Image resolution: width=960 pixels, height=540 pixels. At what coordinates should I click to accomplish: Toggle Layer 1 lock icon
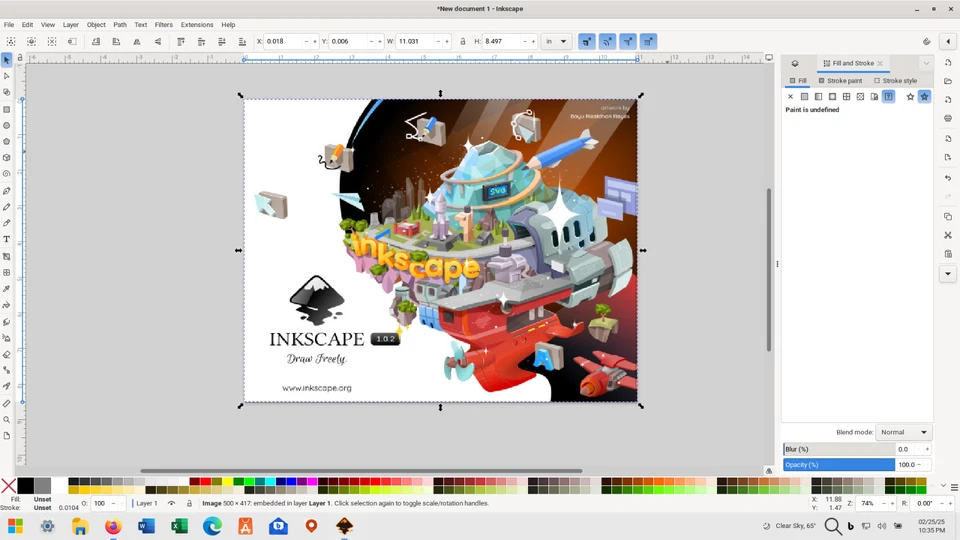click(189, 504)
